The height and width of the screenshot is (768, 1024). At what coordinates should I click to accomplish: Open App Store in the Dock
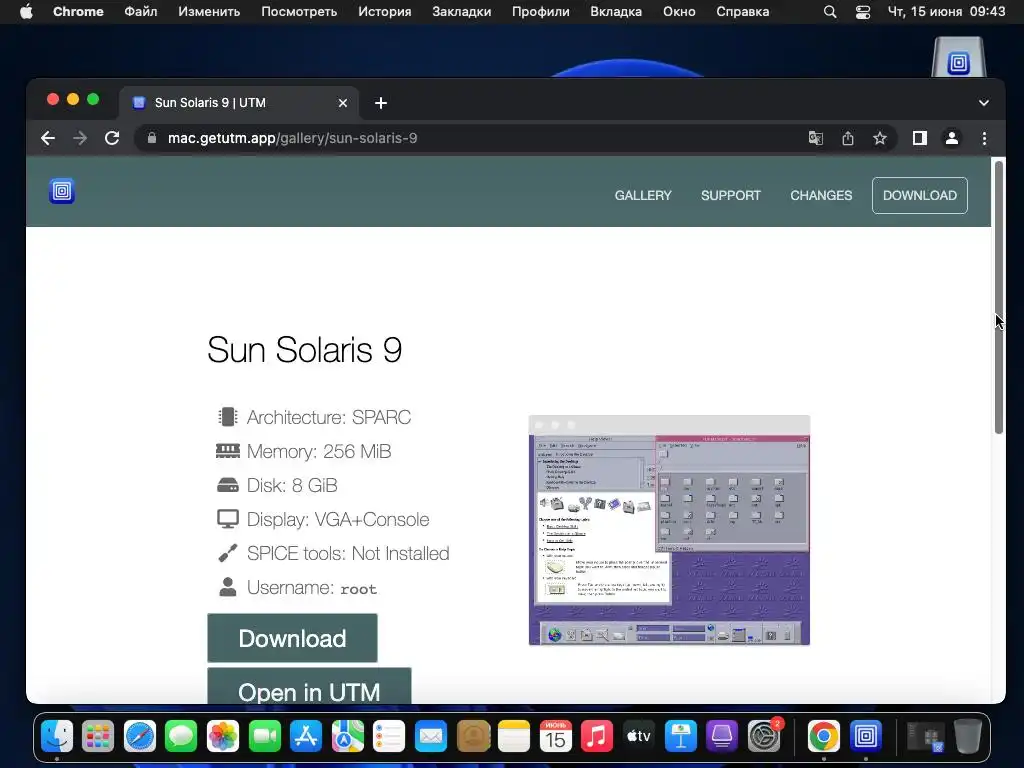(x=306, y=737)
